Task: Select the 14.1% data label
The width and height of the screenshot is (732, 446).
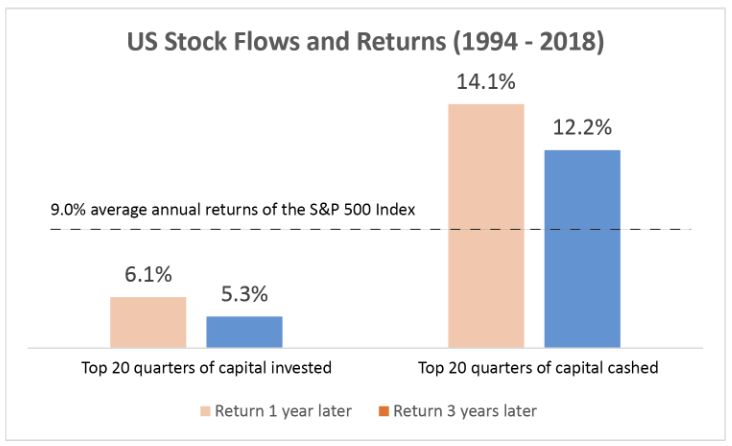Action: (x=486, y=83)
